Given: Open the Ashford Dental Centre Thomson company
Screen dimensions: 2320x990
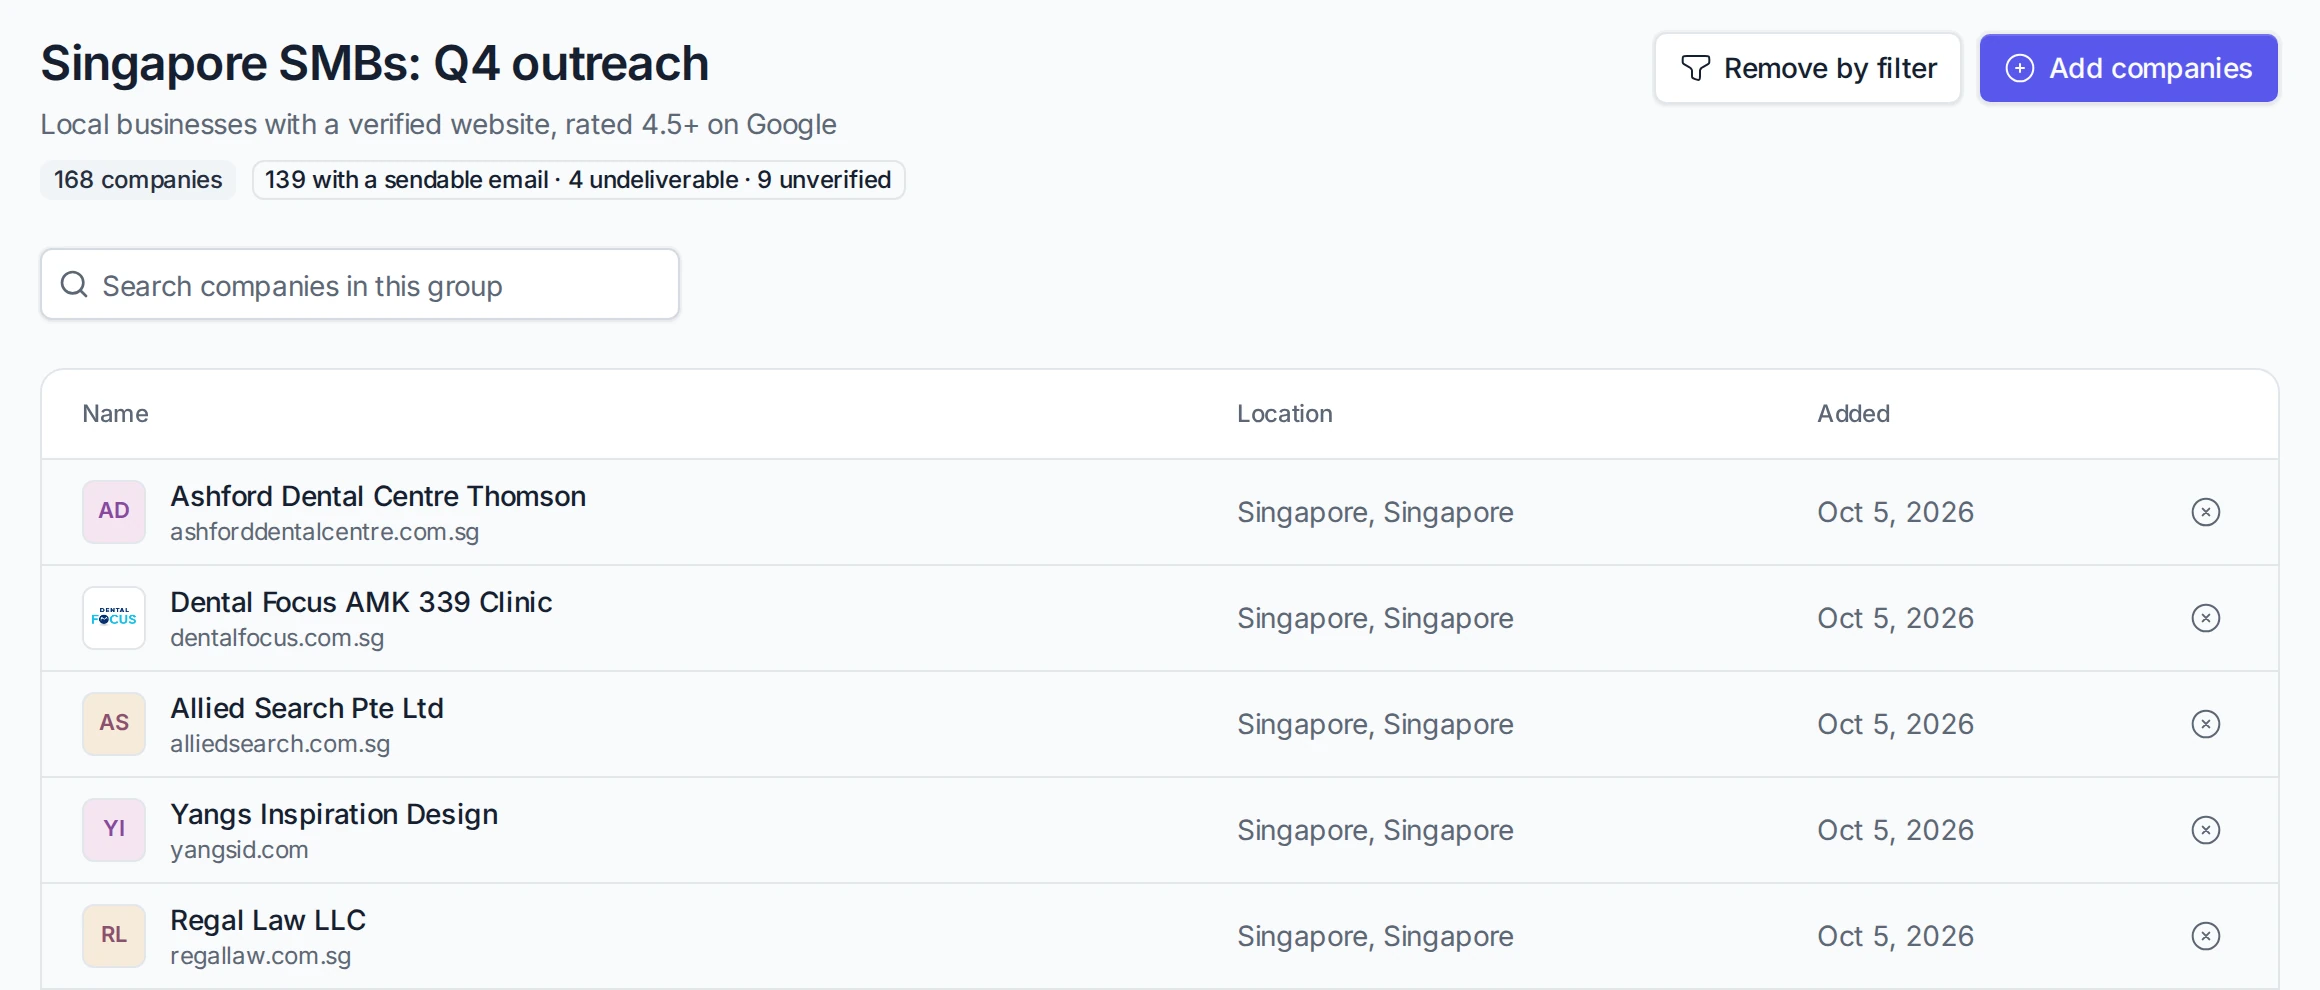Looking at the screenshot, I should pos(378,496).
